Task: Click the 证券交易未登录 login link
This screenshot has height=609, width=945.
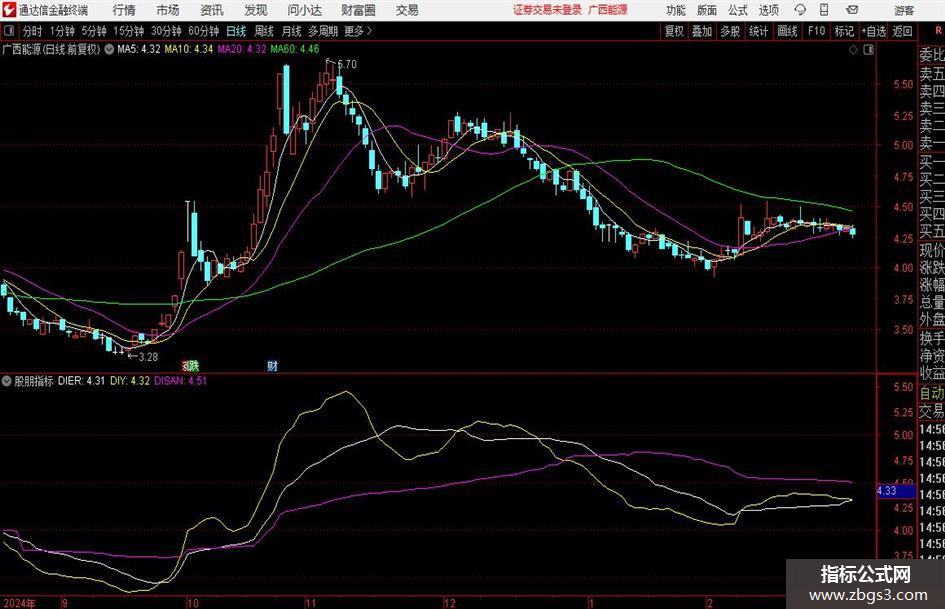Action: 547,10
